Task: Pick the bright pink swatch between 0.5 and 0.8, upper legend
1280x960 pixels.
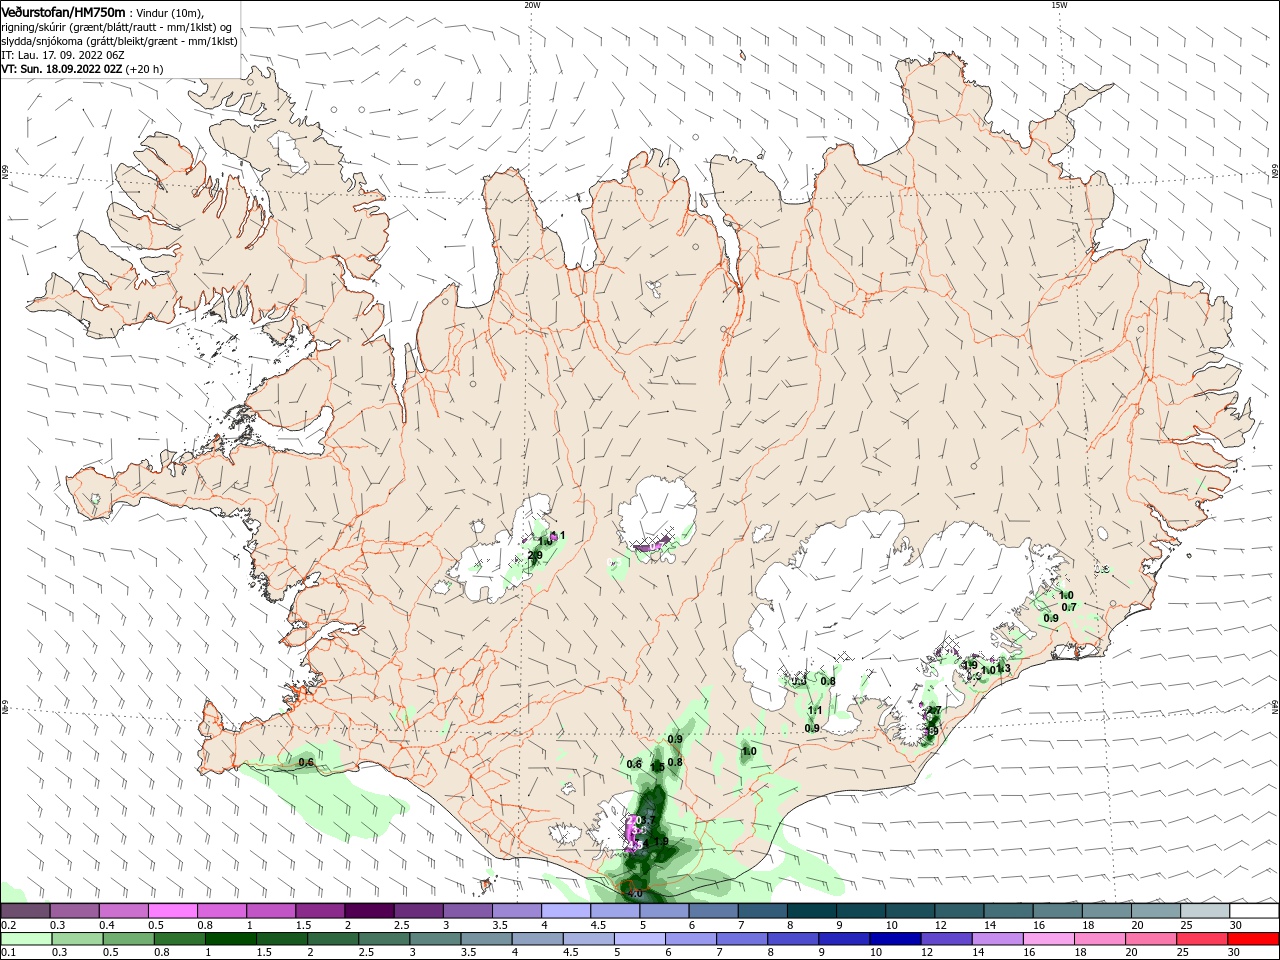Action: [x=172, y=911]
